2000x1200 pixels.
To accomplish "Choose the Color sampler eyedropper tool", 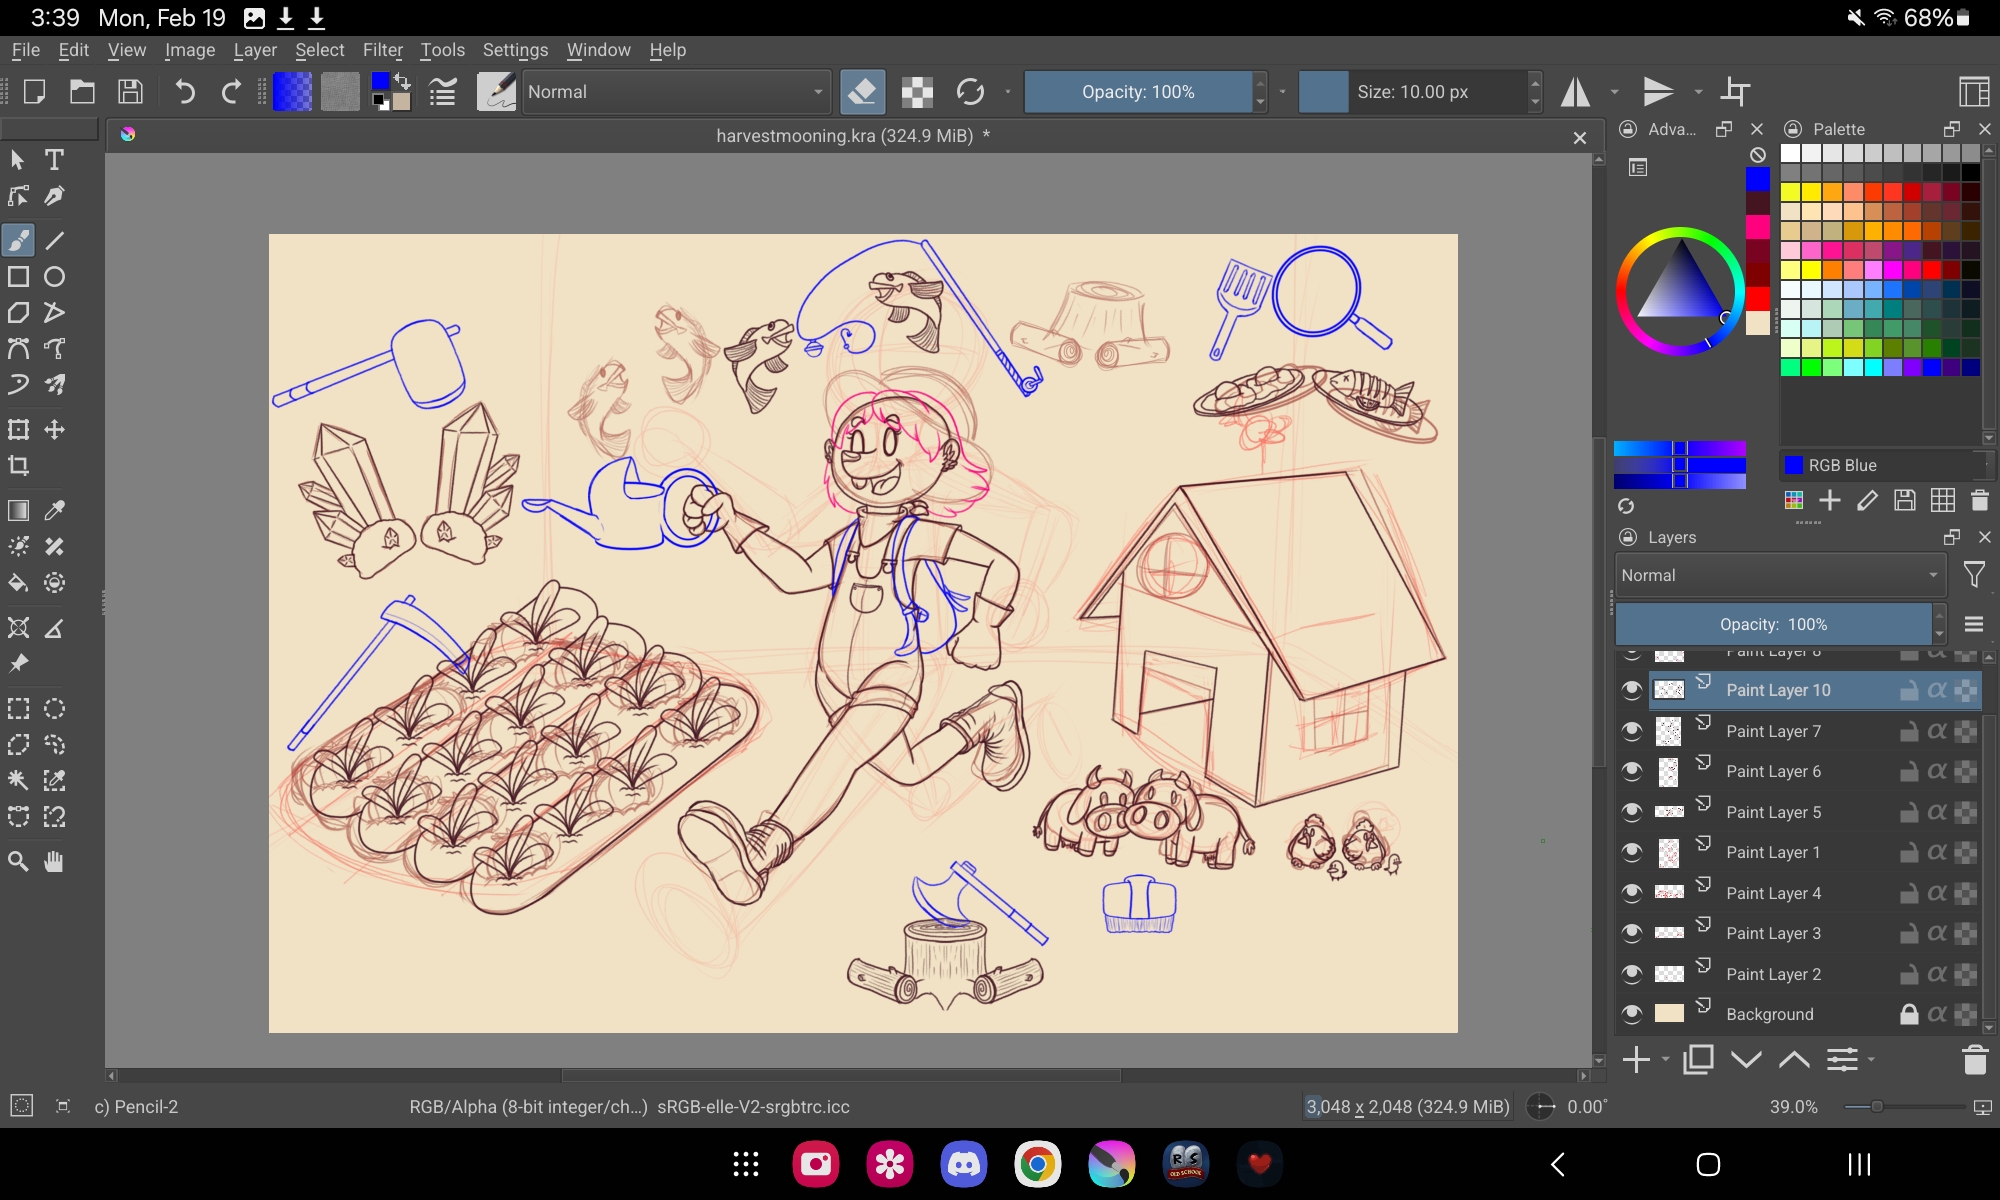I will (54, 511).
